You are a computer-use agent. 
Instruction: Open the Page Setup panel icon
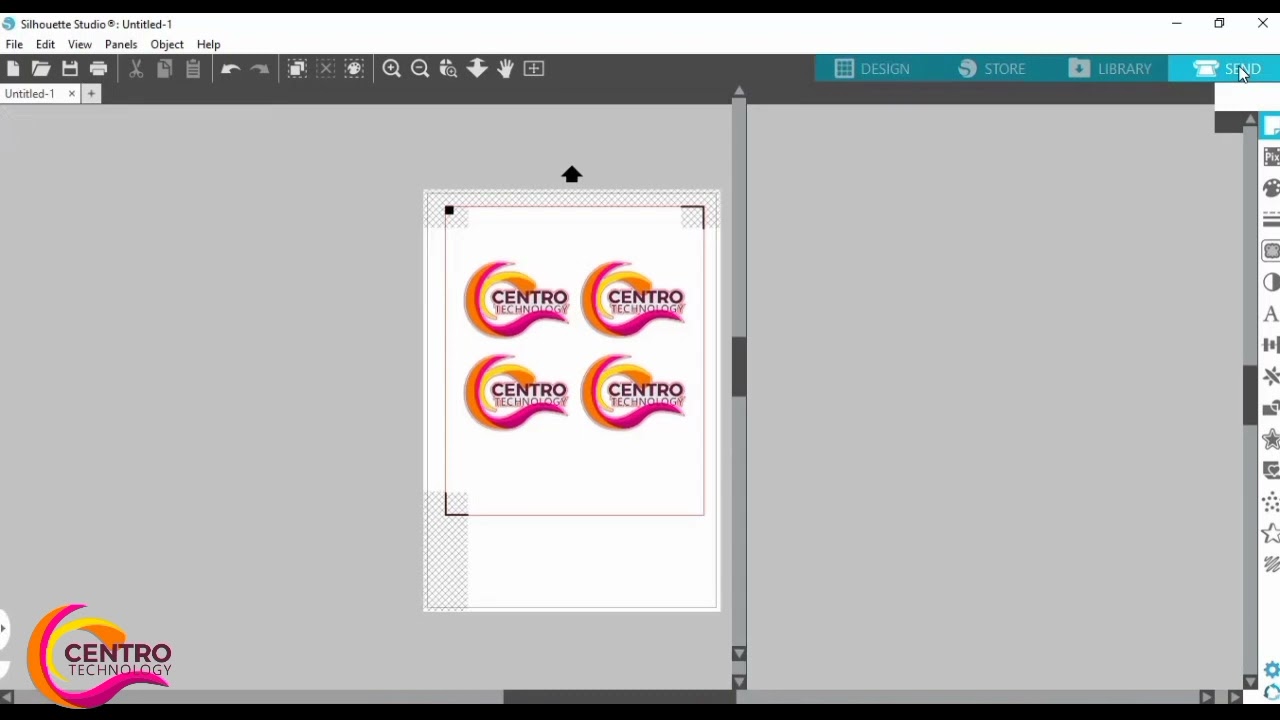[1271, 127]
